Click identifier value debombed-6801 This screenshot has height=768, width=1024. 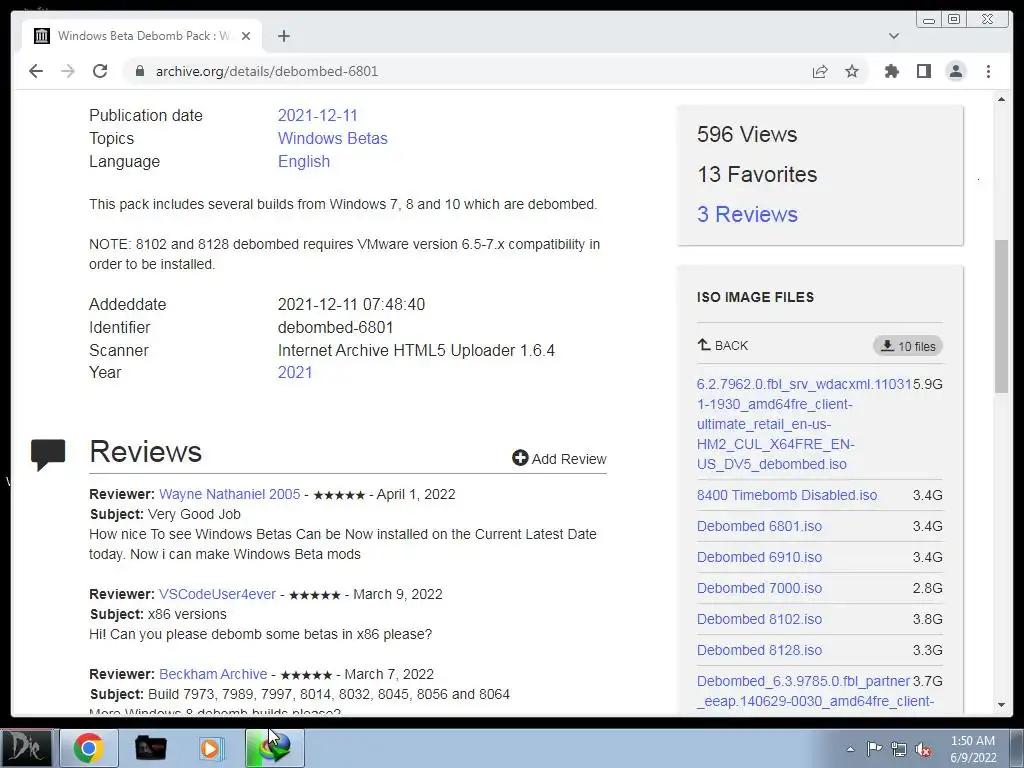(335, 327)
